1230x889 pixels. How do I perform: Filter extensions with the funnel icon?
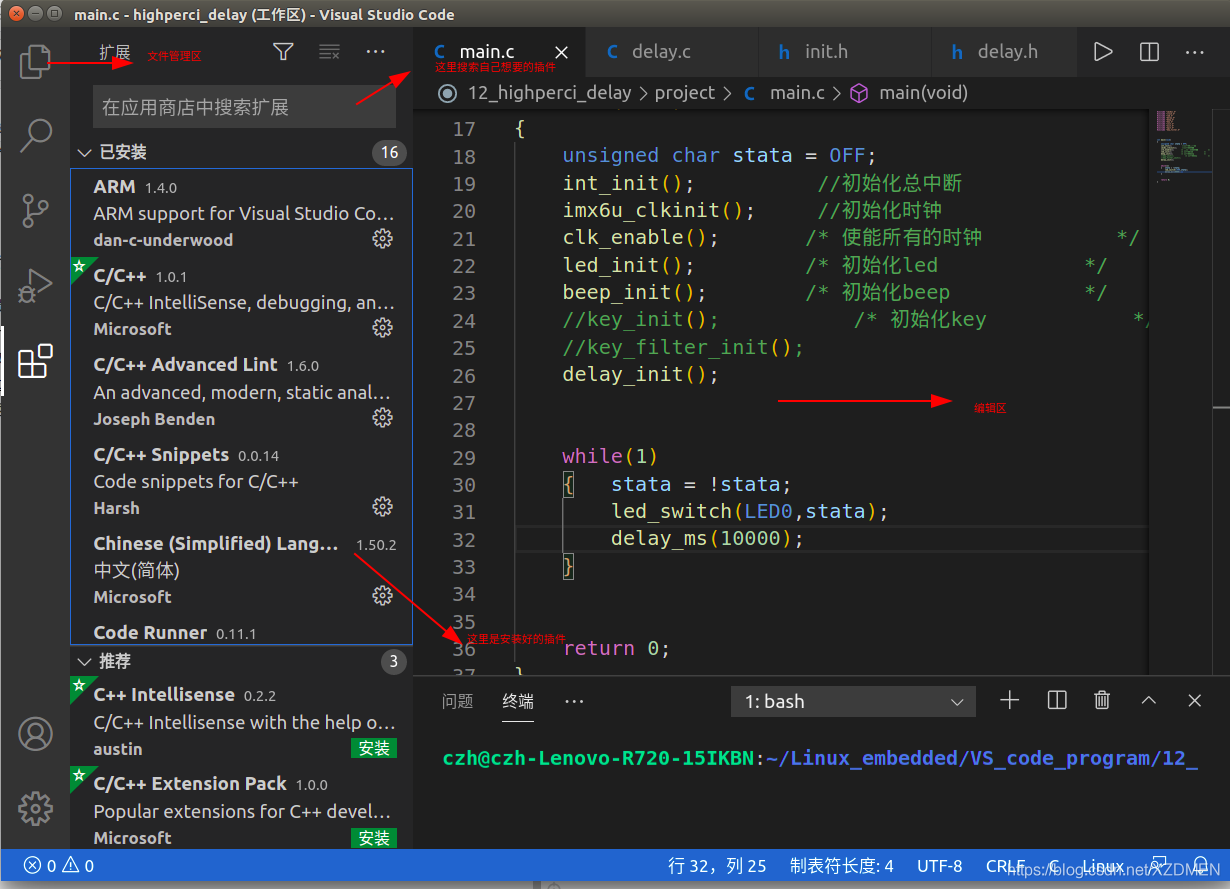coord(283,52)
